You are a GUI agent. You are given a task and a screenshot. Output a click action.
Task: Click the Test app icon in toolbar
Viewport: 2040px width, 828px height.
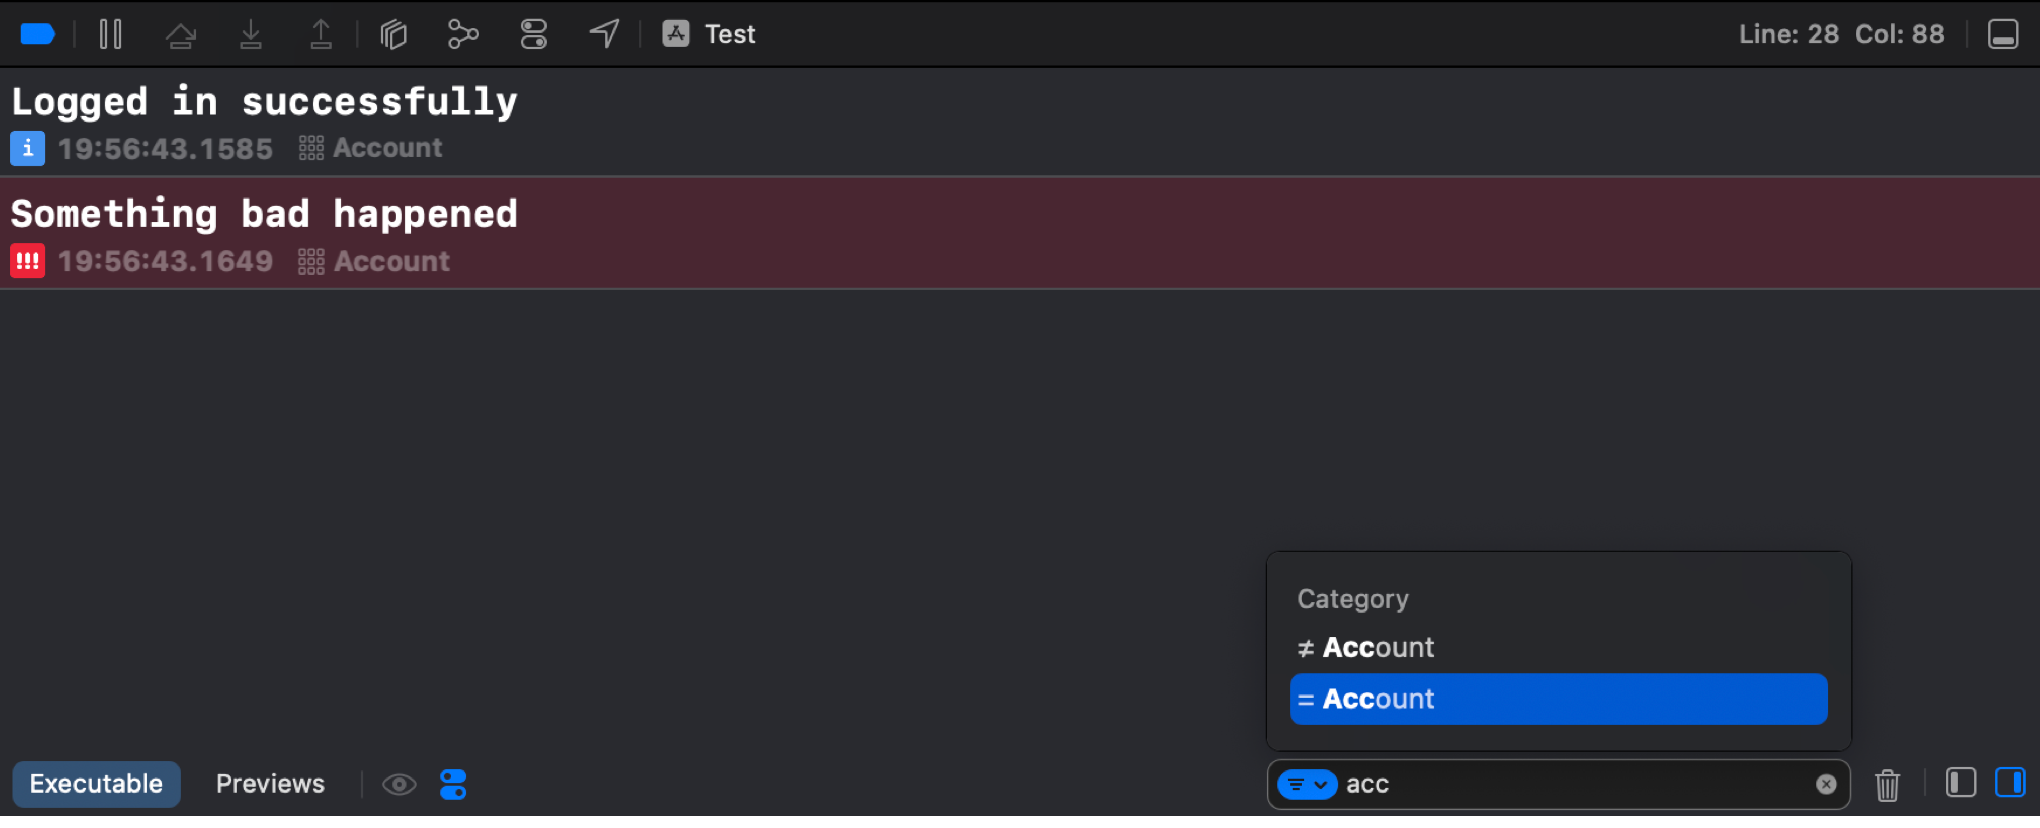(676, 33)
